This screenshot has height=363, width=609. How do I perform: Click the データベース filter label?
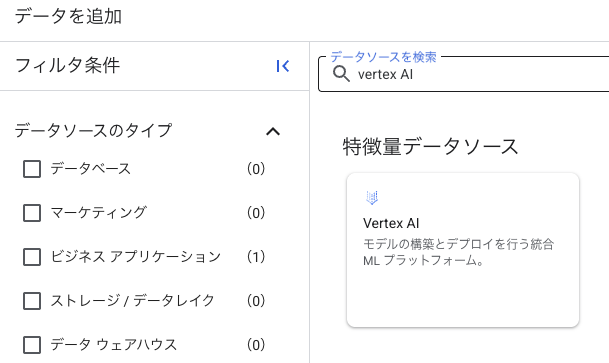tap(91, 169)
